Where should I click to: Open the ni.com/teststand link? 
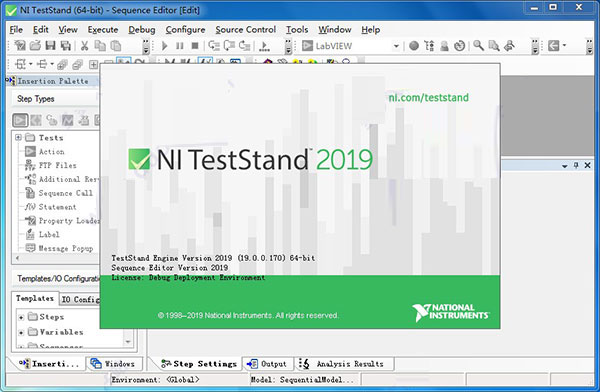tap(429, 98)
